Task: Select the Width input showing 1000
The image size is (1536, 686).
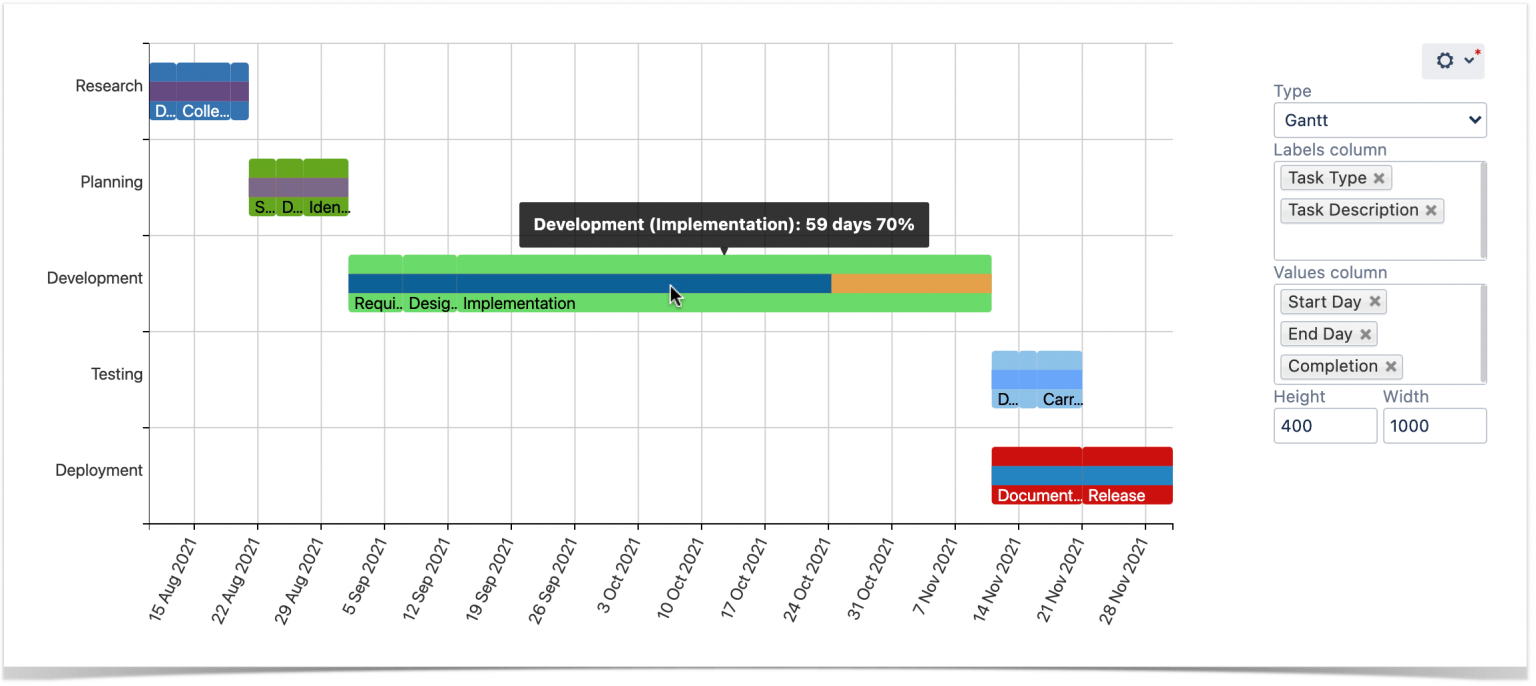Action: pos(1435,425)
